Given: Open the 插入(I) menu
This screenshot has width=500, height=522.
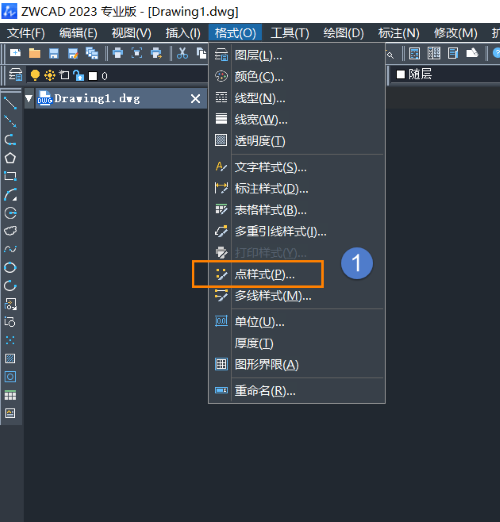Looking at the screenshot, I should [183, 33].
